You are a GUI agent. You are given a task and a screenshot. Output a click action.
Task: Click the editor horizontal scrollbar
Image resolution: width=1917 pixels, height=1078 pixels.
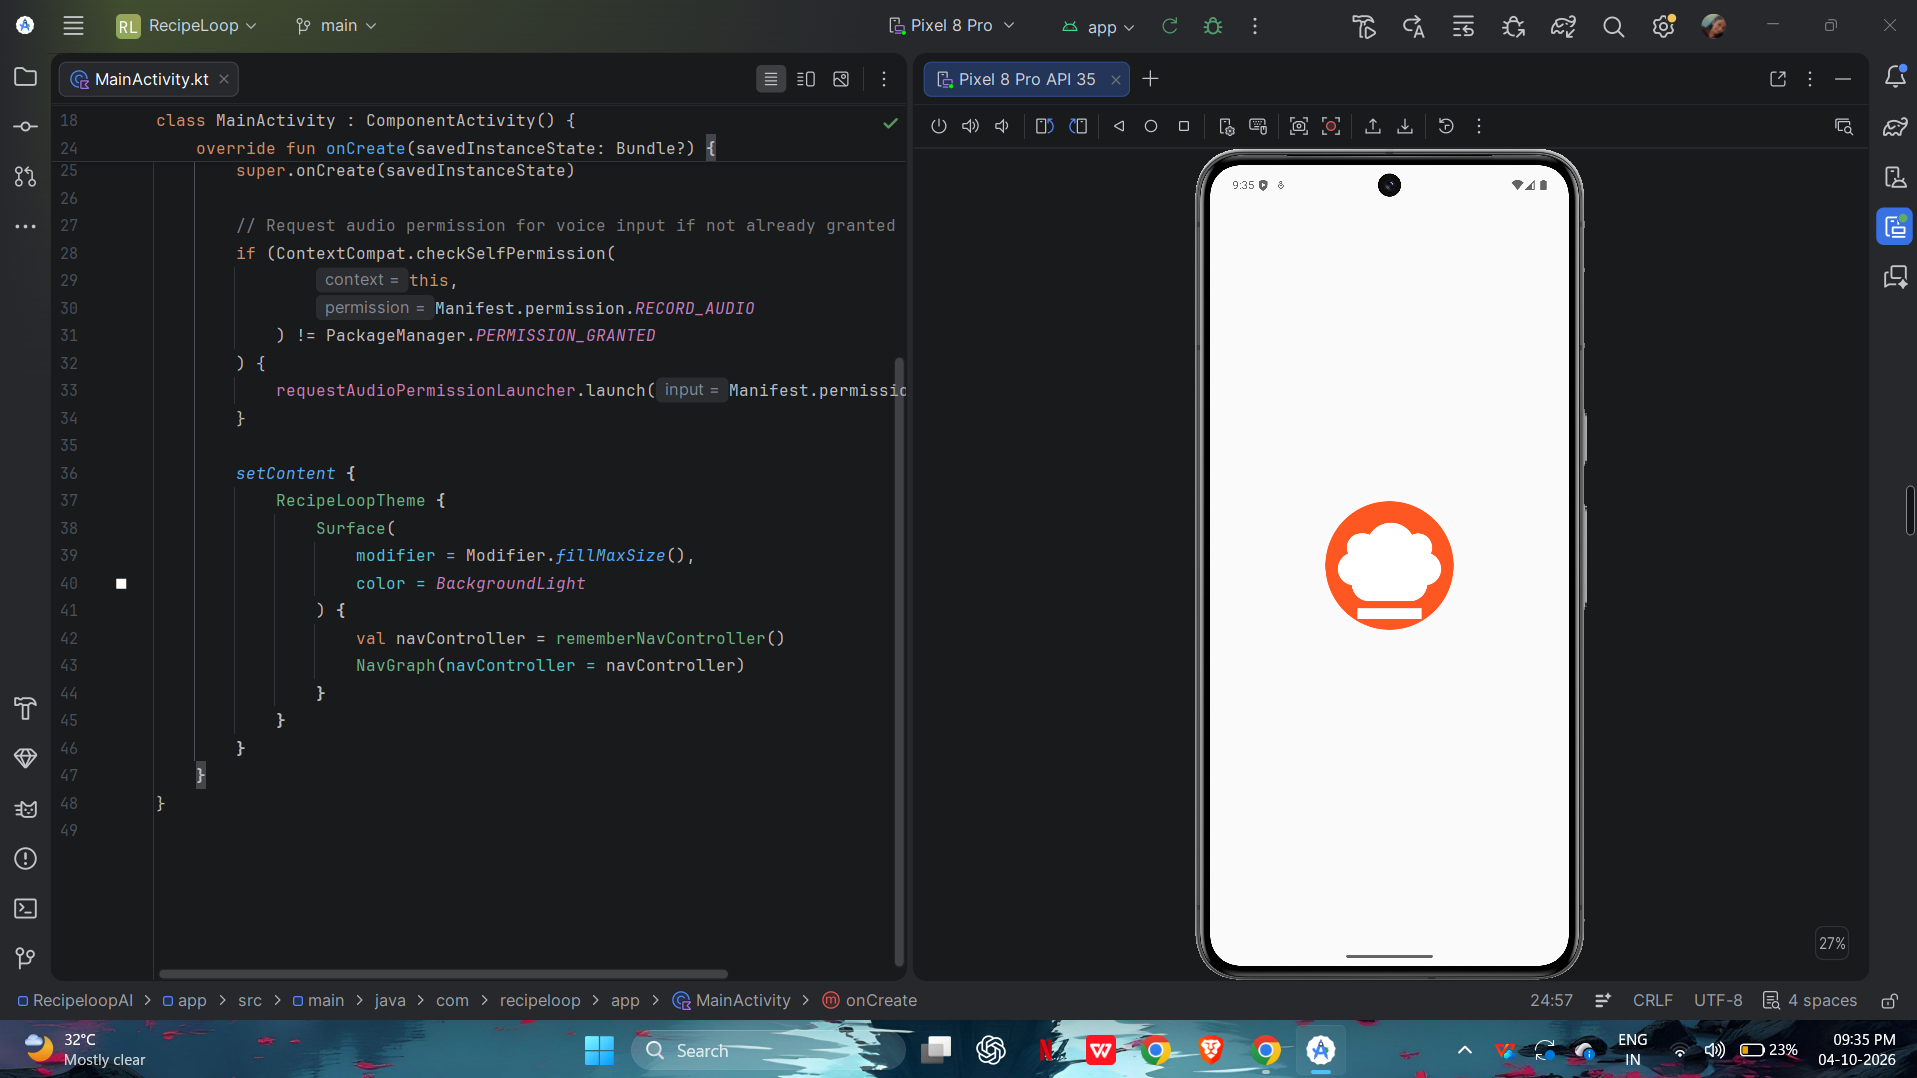click(443, 973)
